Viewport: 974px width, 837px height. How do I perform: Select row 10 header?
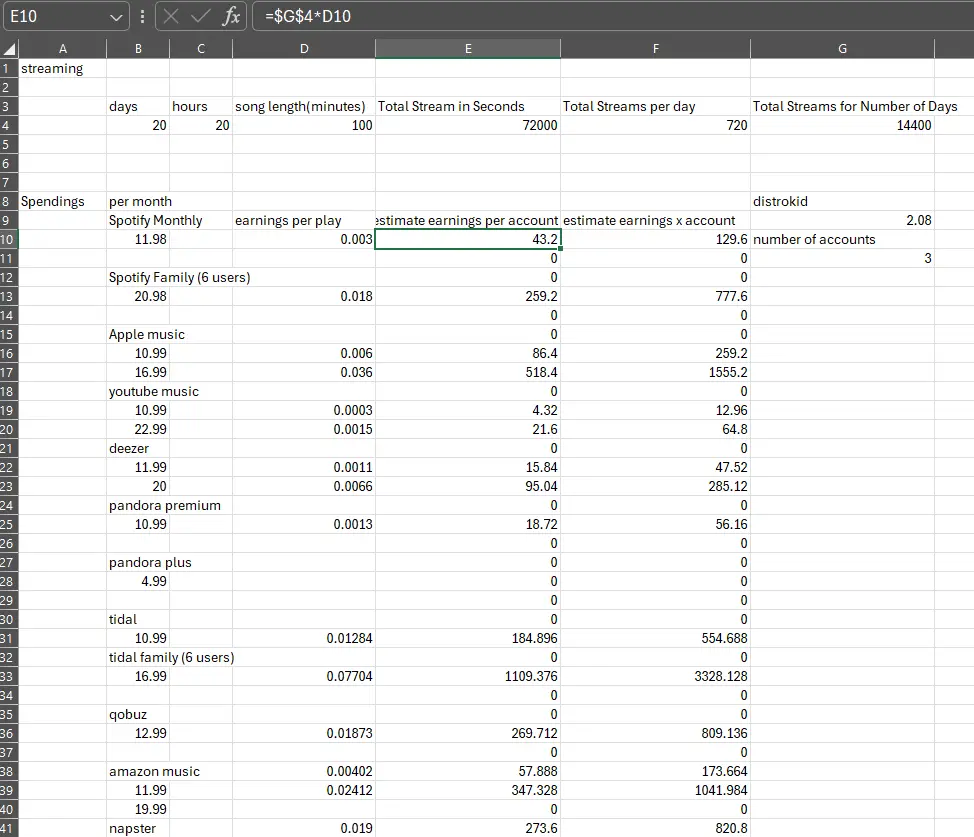[9, 239]
